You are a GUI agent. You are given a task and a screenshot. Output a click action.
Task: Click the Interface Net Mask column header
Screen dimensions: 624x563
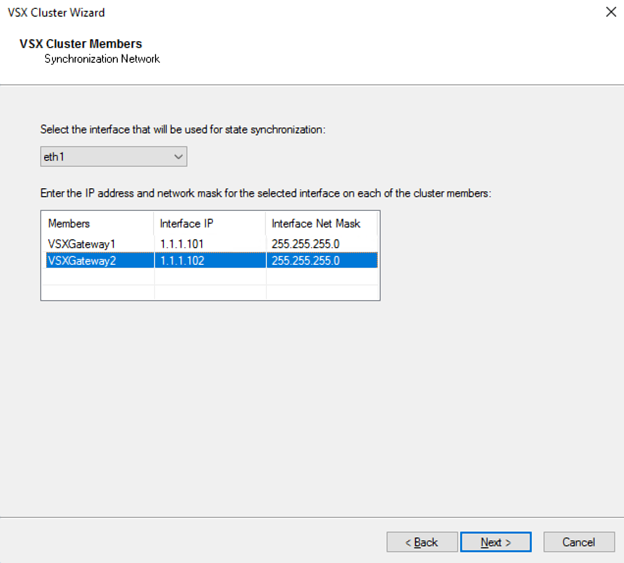322,224
